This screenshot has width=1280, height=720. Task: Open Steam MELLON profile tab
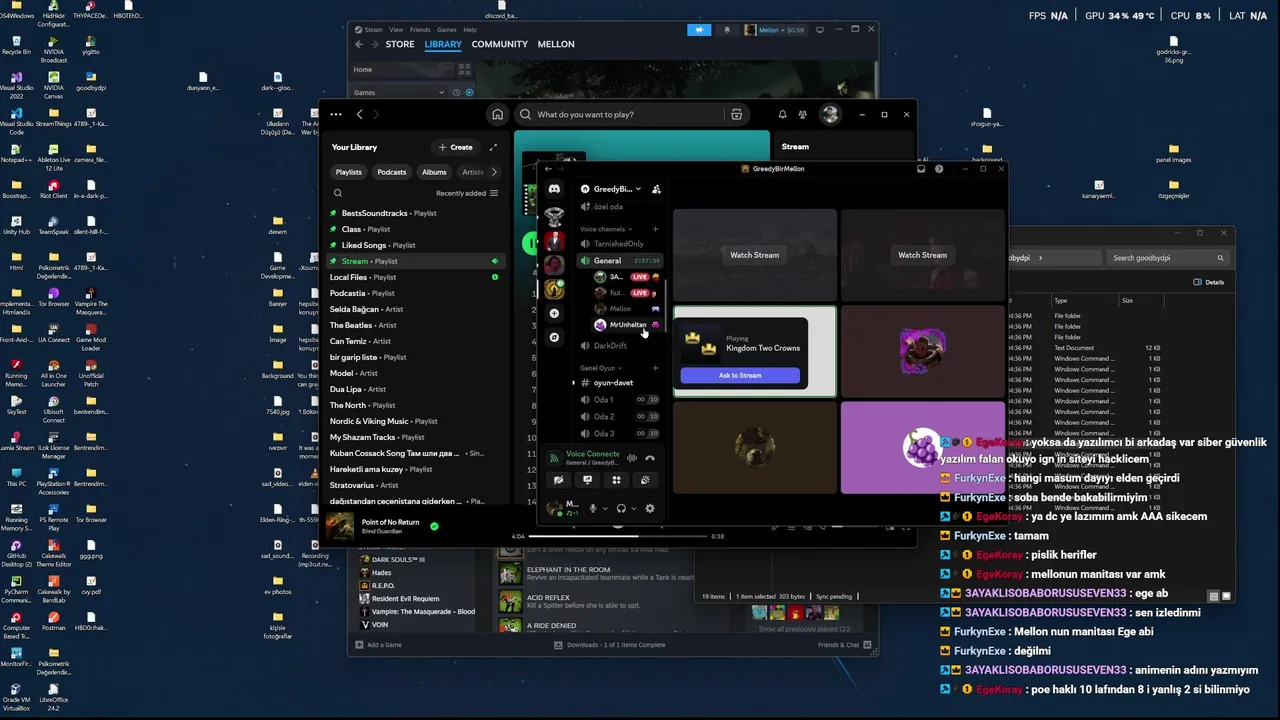[x=556, y=45]
